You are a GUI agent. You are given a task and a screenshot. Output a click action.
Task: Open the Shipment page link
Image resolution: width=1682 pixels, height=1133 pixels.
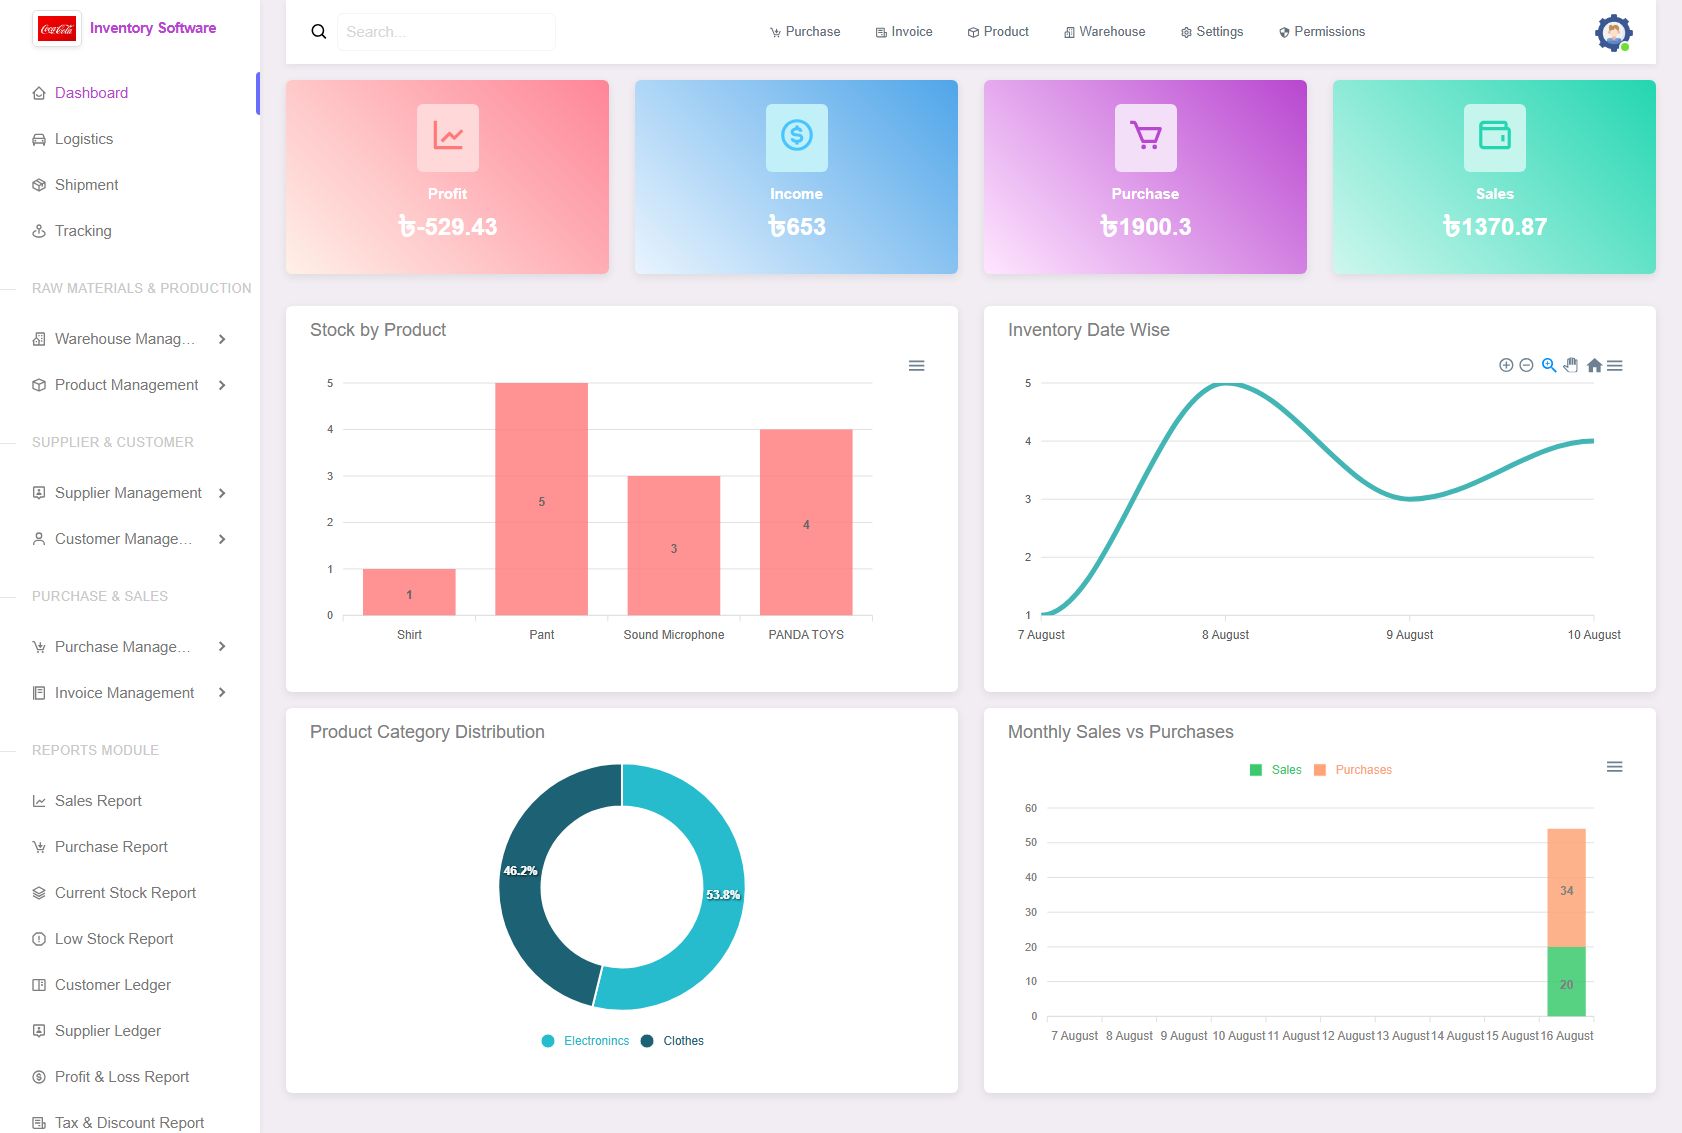87,185
